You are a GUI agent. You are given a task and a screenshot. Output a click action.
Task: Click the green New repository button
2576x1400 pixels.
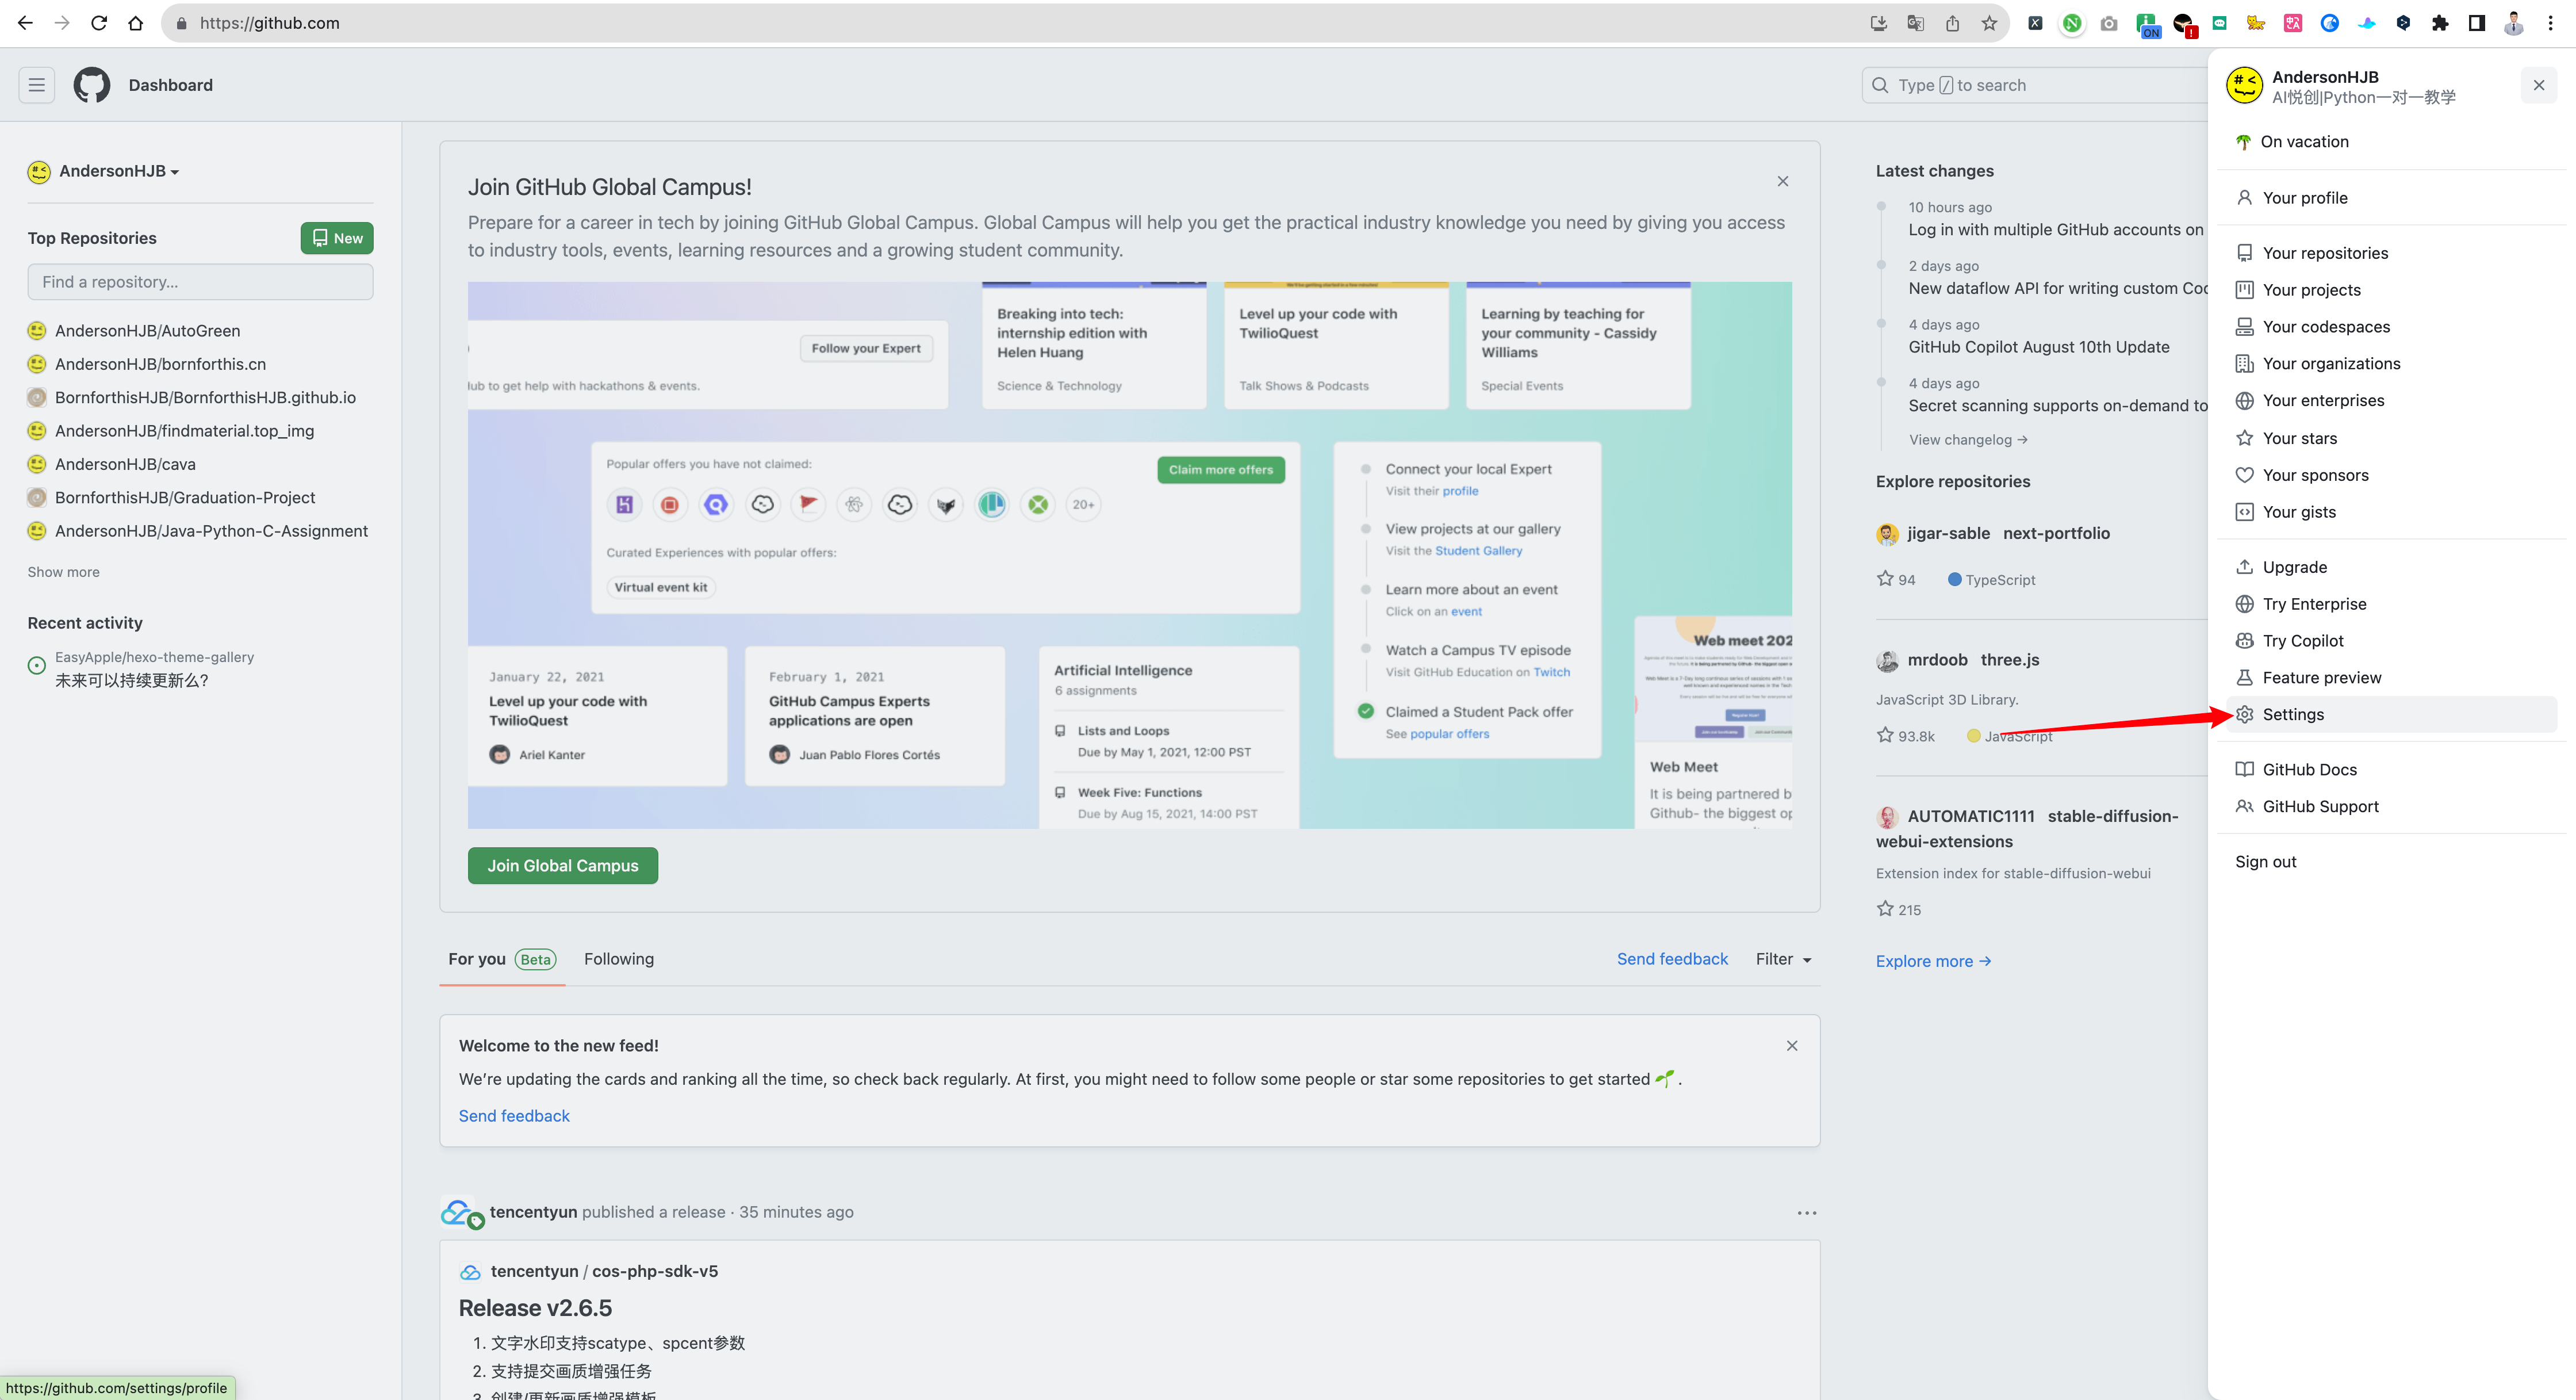[337, 238]
